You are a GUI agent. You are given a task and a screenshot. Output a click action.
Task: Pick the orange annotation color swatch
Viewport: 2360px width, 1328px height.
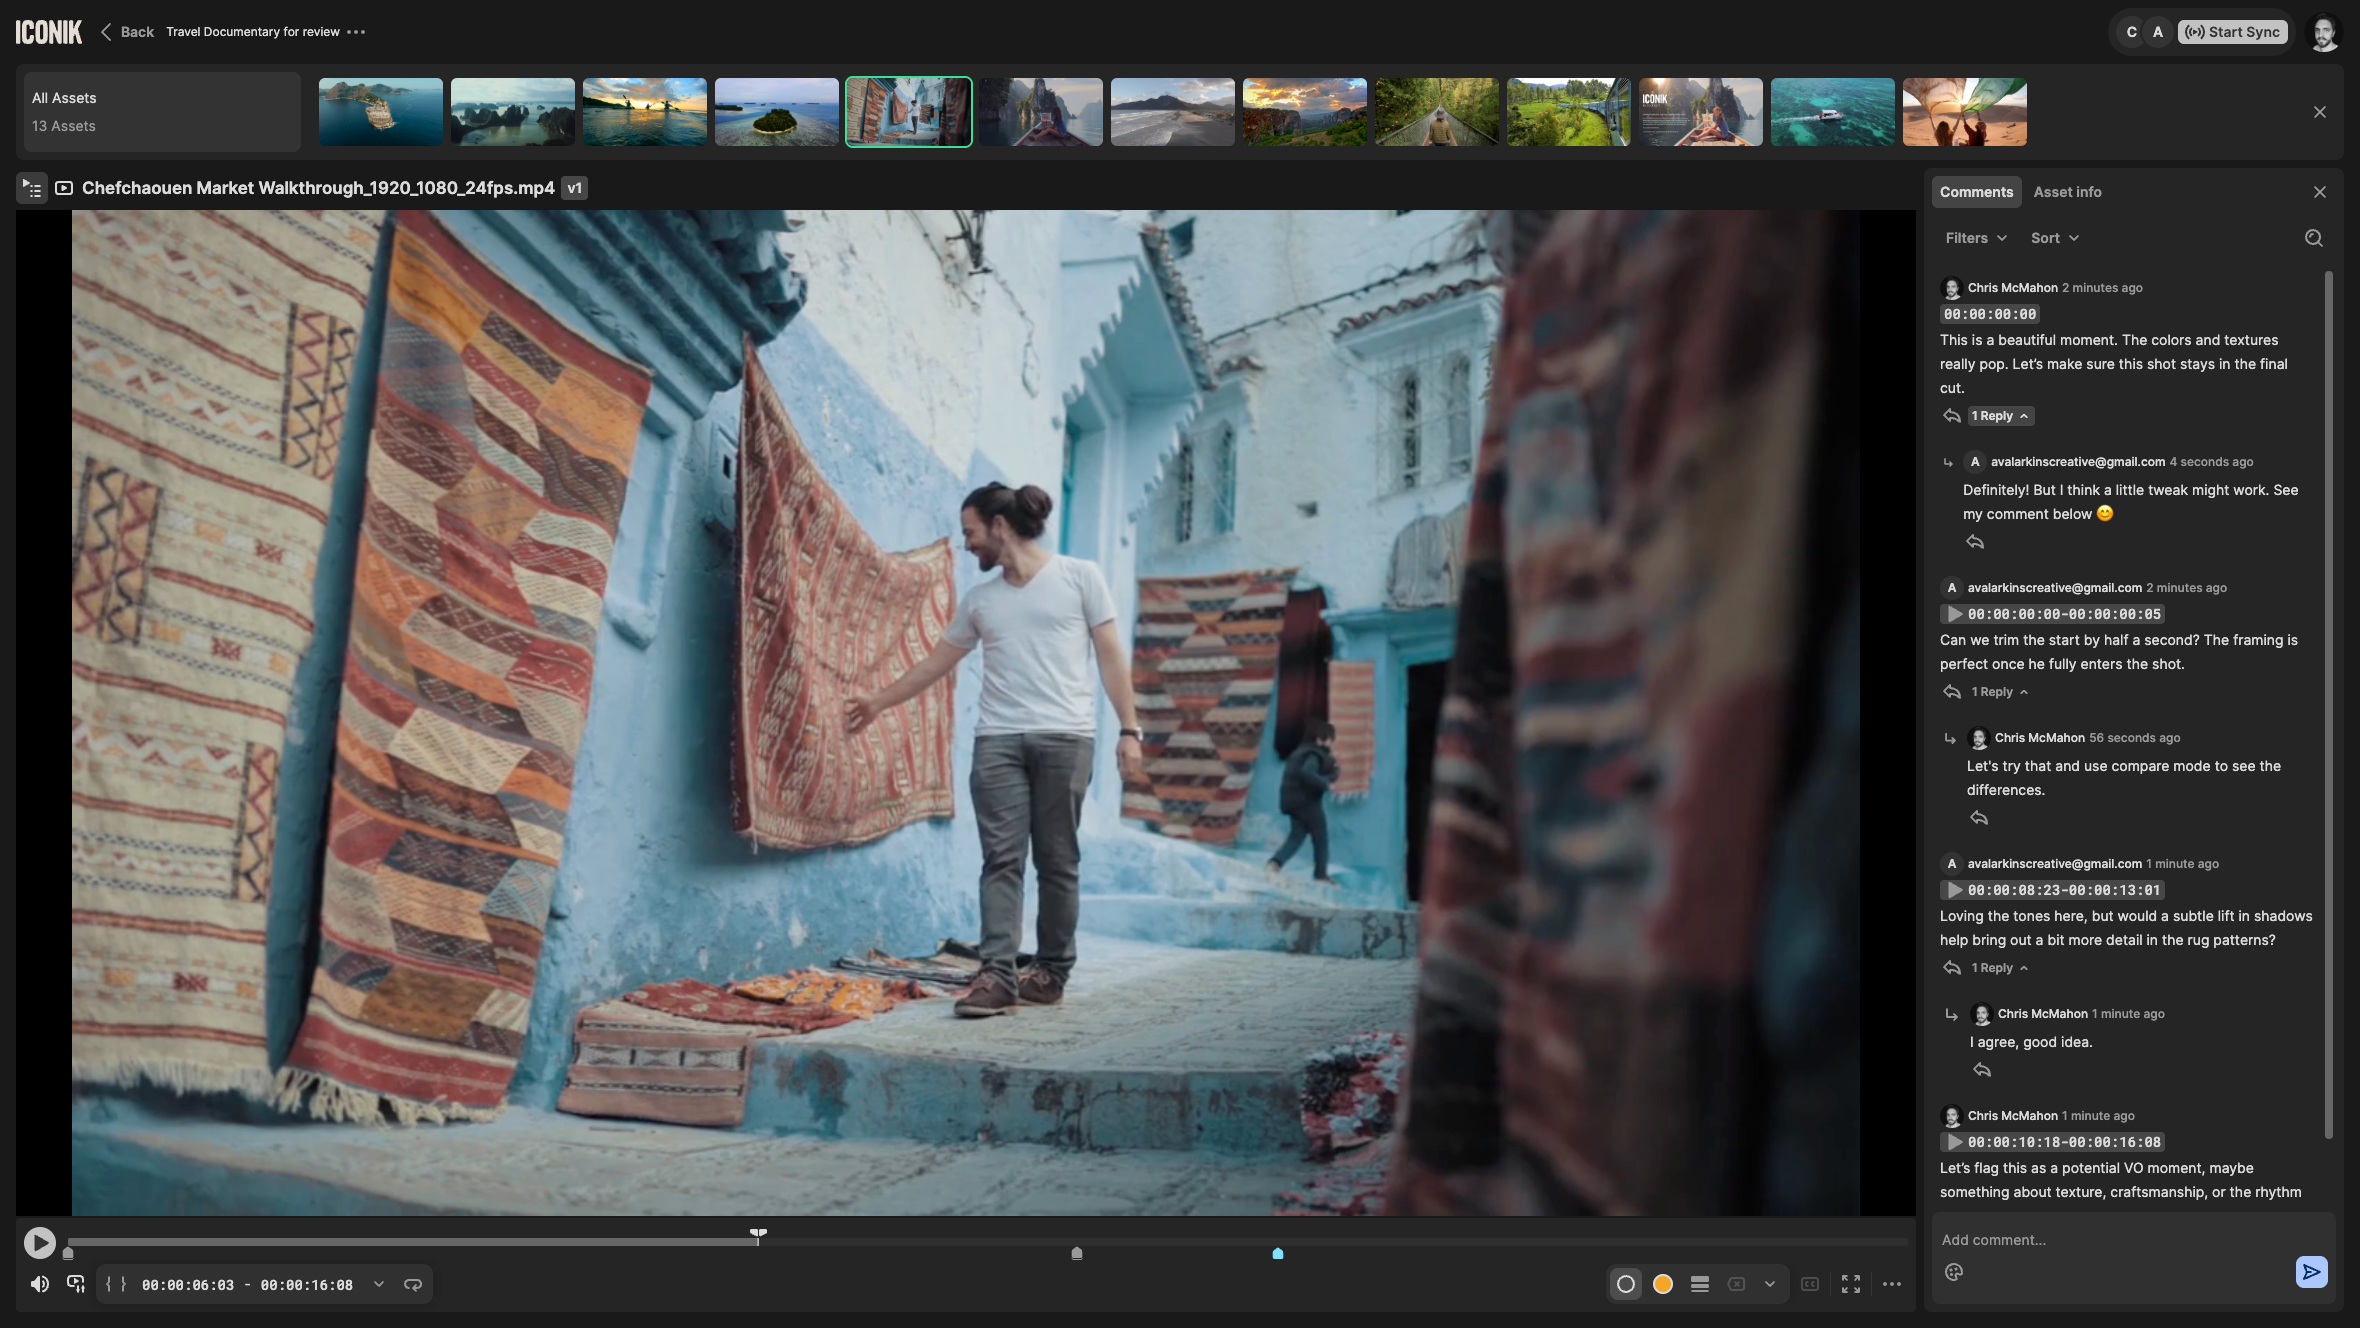1663,1284
